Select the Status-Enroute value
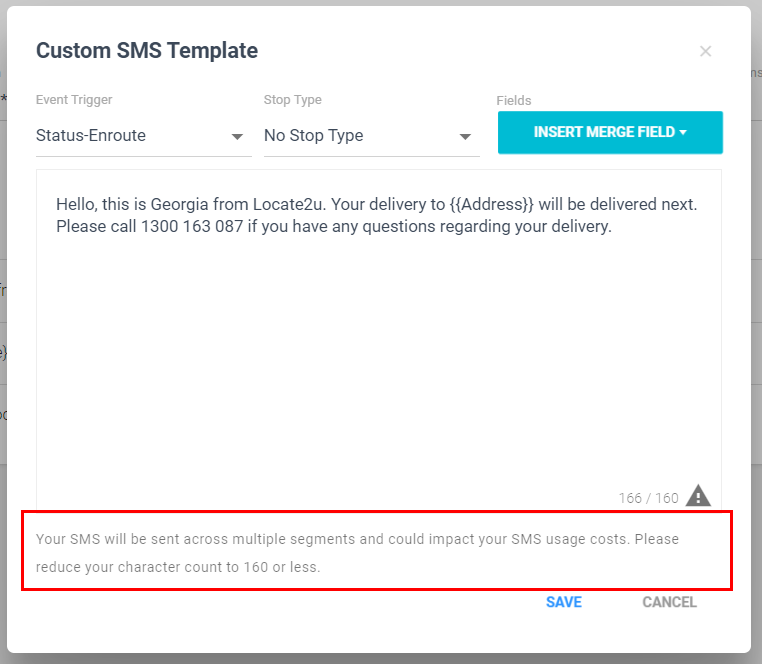 [x=91, y=135]
